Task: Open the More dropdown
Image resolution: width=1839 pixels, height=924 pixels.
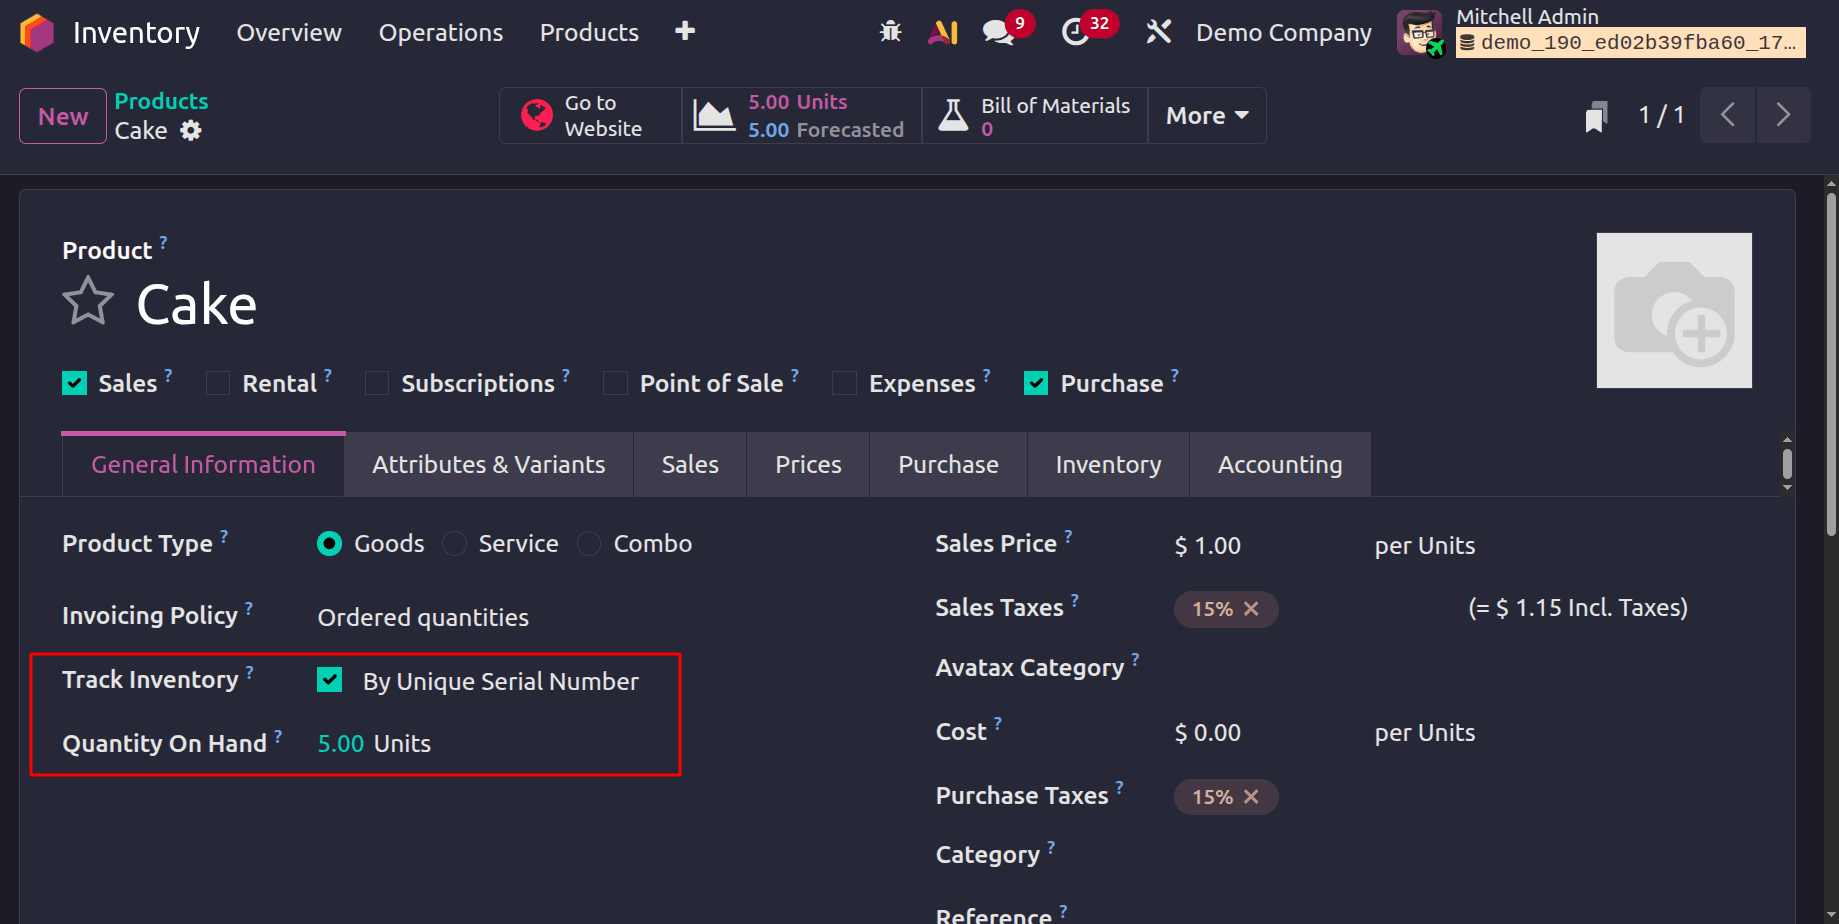Action: click(x=1205, y=115)
